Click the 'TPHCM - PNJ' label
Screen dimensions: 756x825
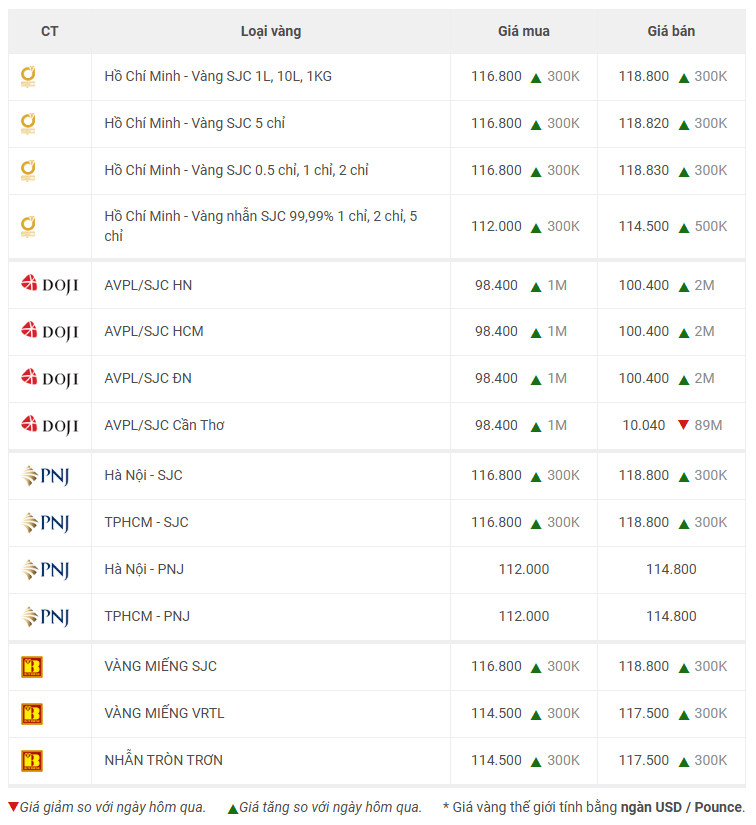tap(147, 616)
